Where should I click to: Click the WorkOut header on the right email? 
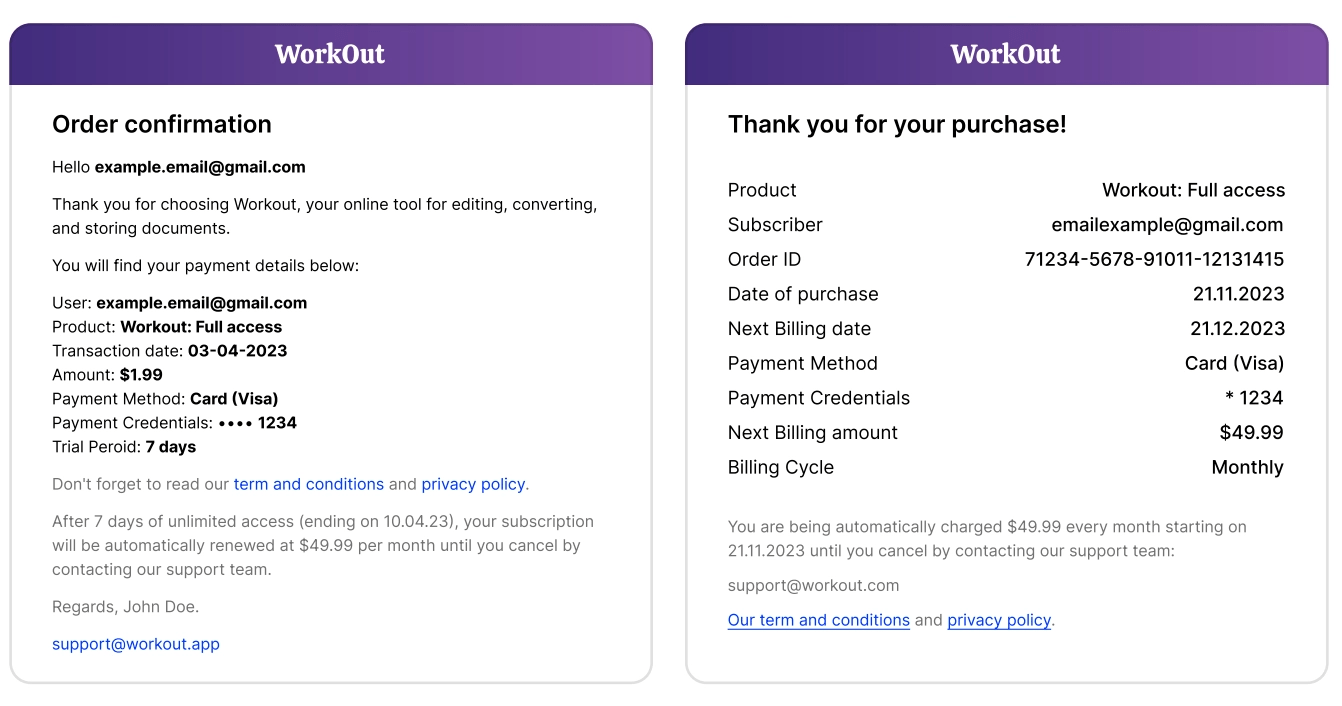pos(1006,54)
